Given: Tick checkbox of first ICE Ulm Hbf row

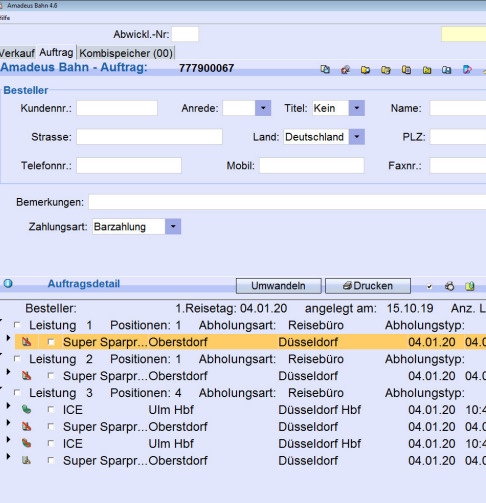Looking at the screenshot, I should [51, 409].
